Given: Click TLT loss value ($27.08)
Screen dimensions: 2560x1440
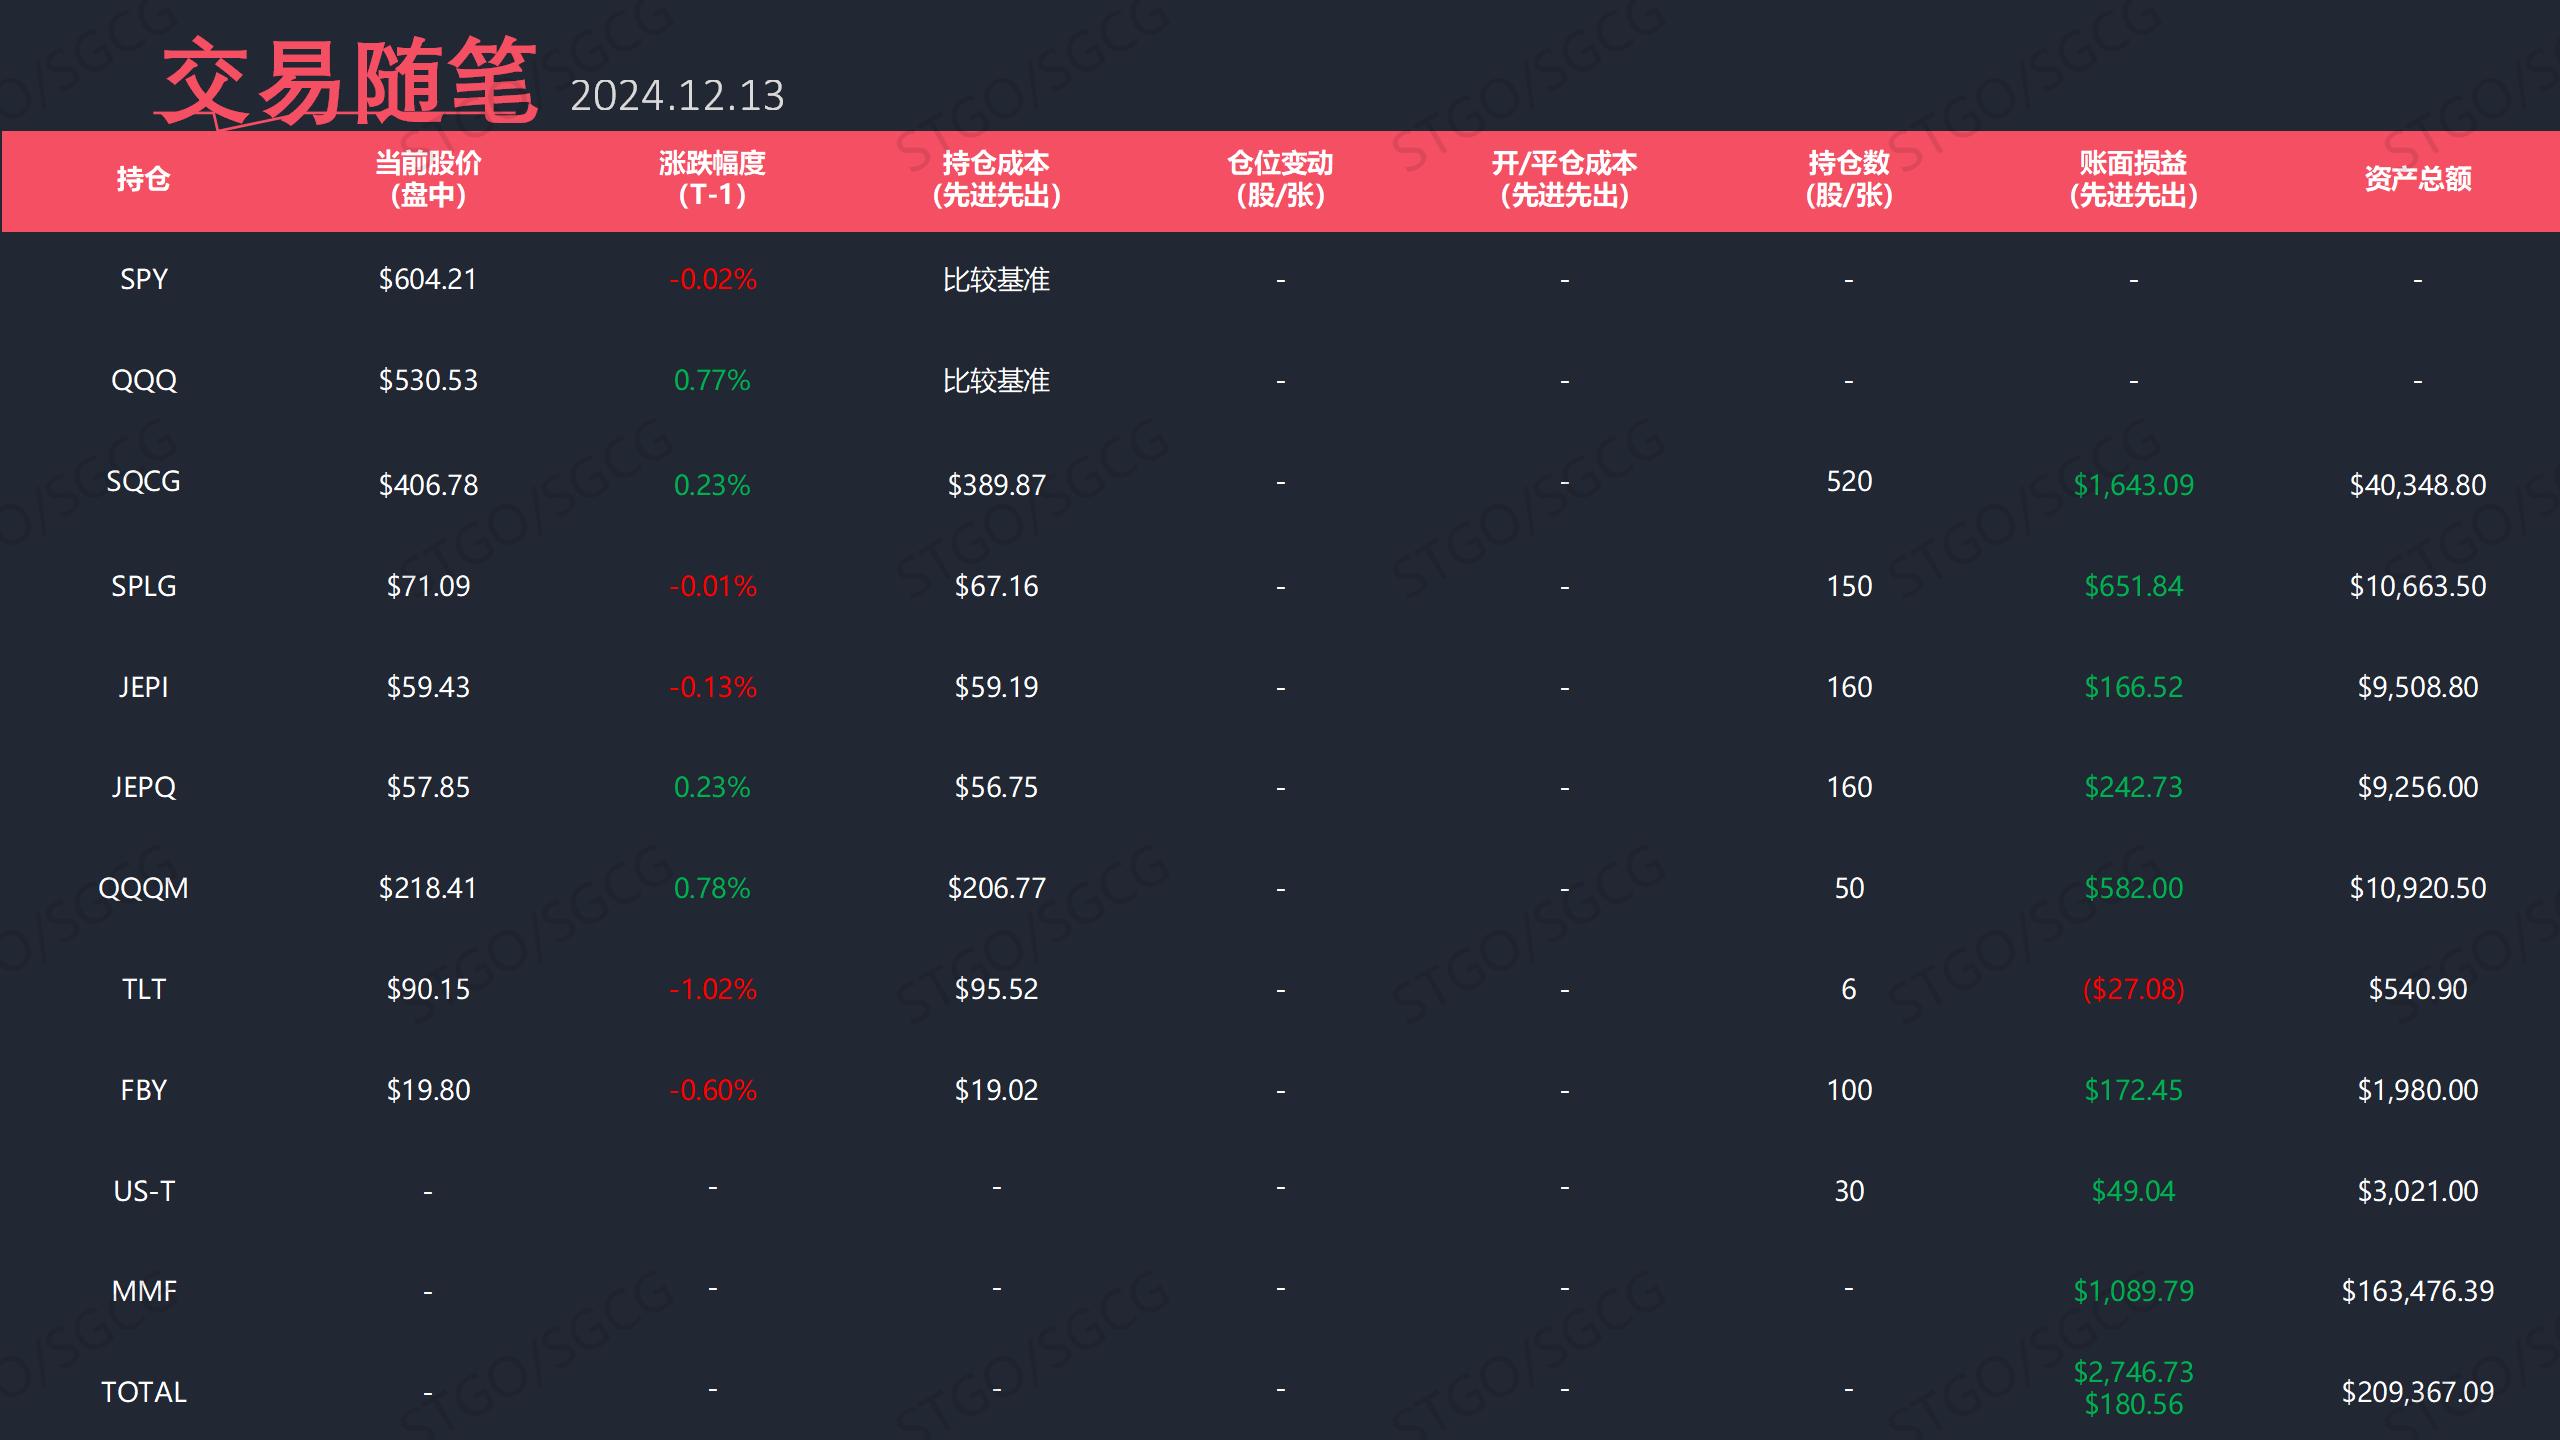Looking at the screenshot, I should pos(2133,989).
